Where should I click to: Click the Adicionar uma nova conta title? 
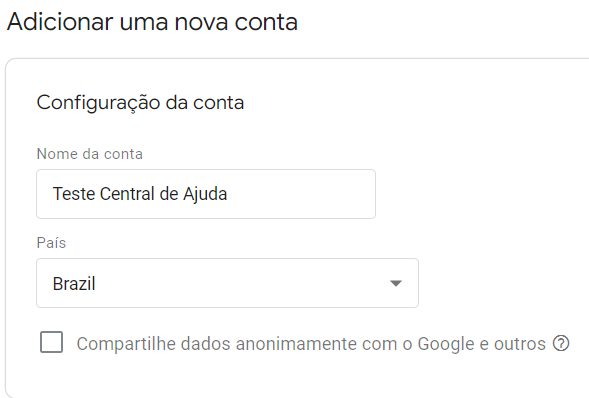pyautogui.click(x=153, y=22)
